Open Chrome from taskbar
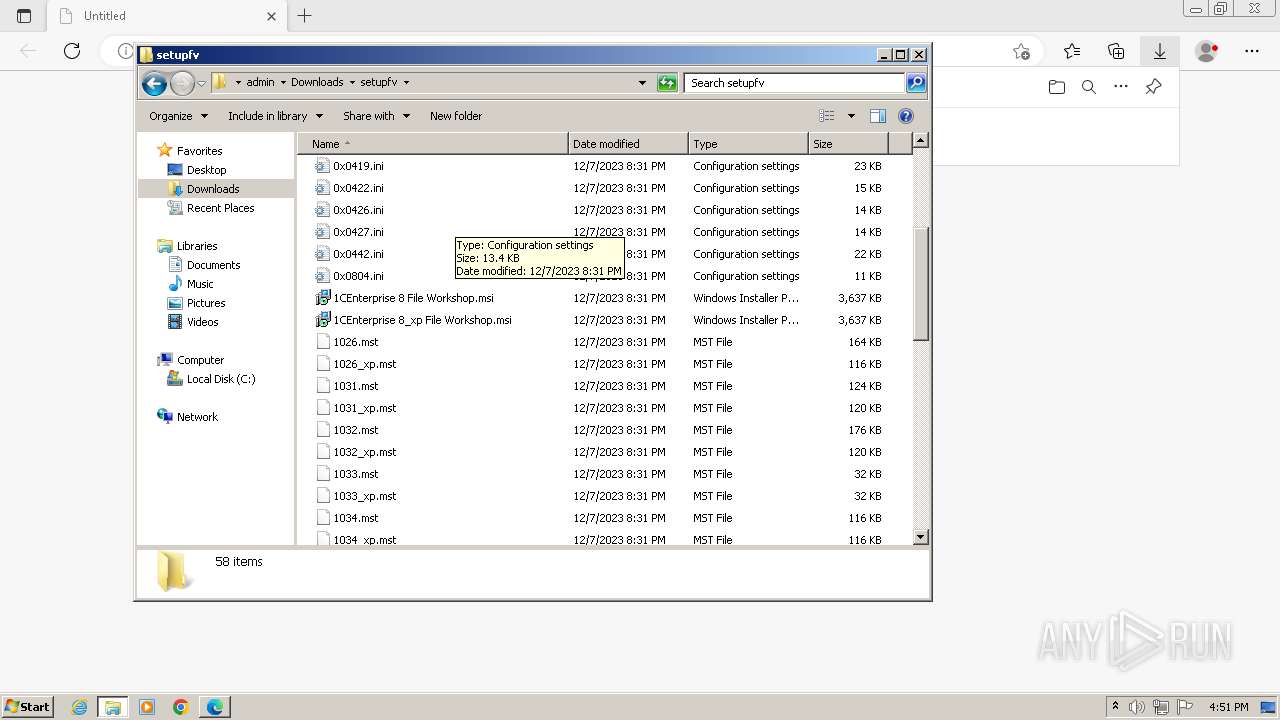 181,707
